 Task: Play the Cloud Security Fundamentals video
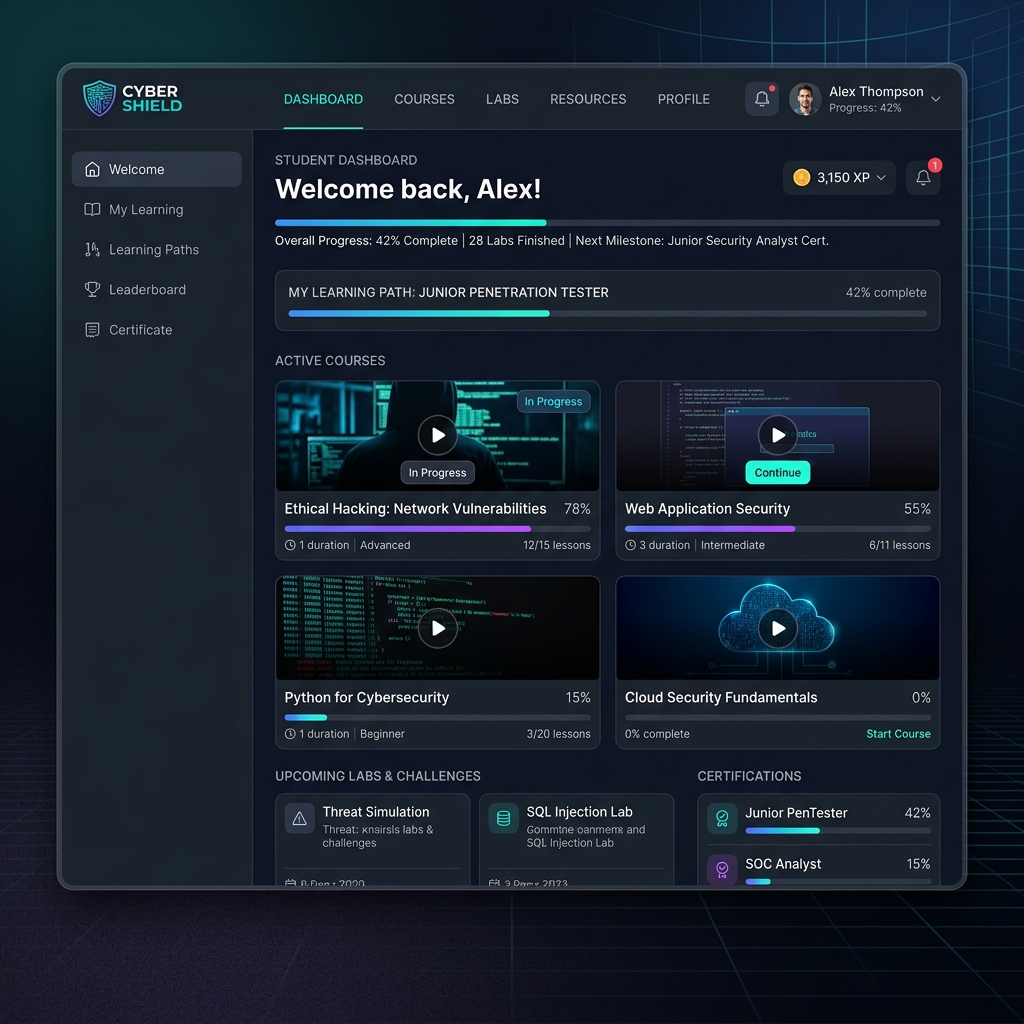[777, 628]
